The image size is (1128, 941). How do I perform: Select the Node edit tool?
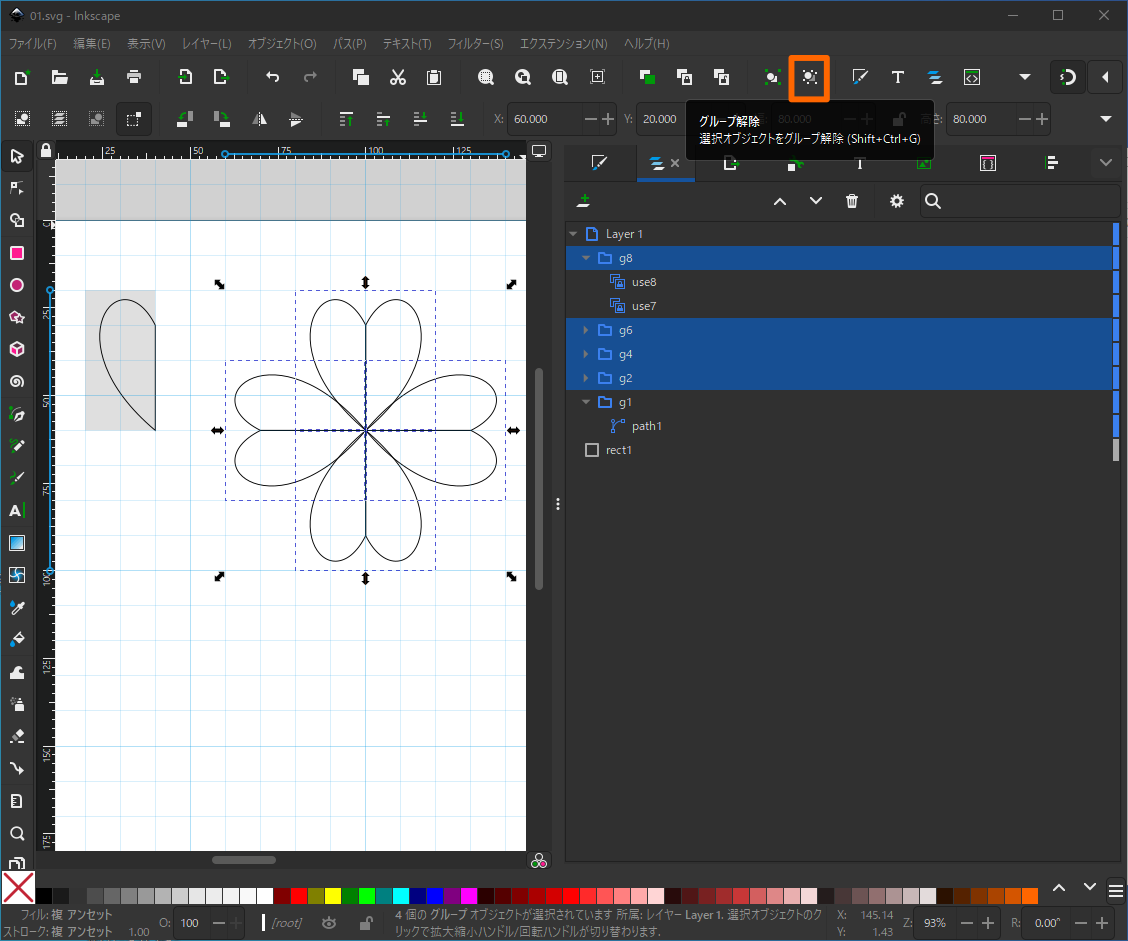[x=17, y=188]
